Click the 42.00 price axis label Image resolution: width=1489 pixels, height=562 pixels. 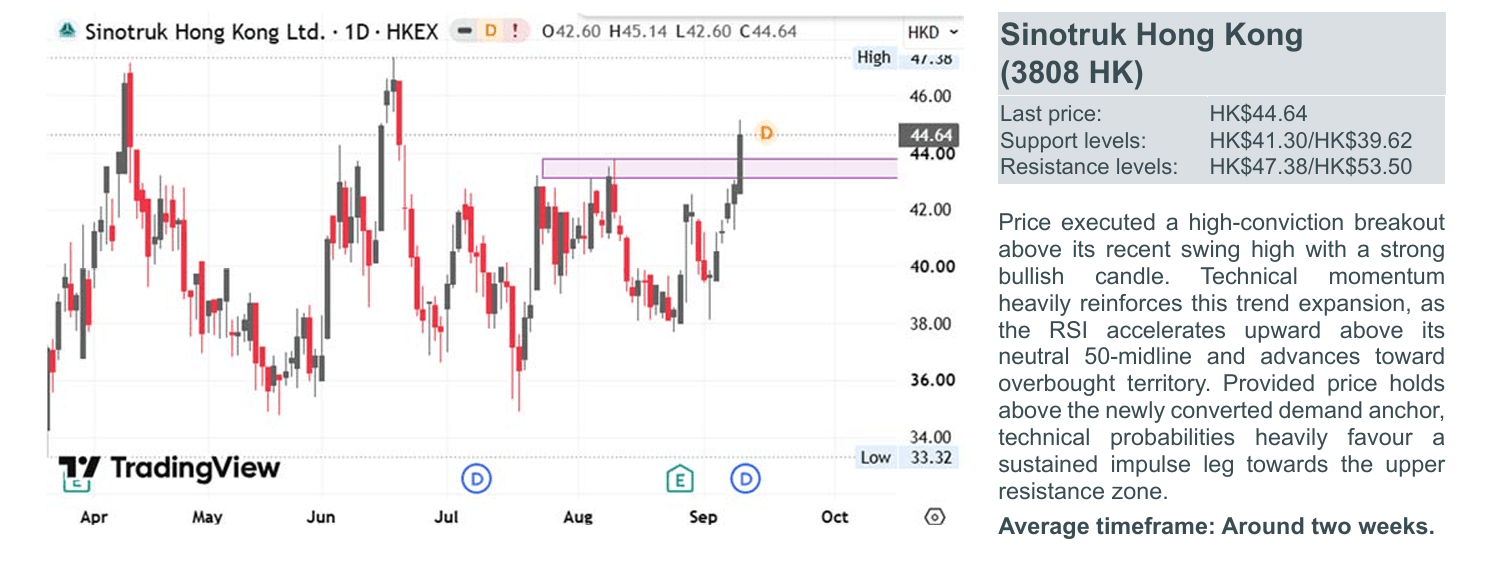931,210
